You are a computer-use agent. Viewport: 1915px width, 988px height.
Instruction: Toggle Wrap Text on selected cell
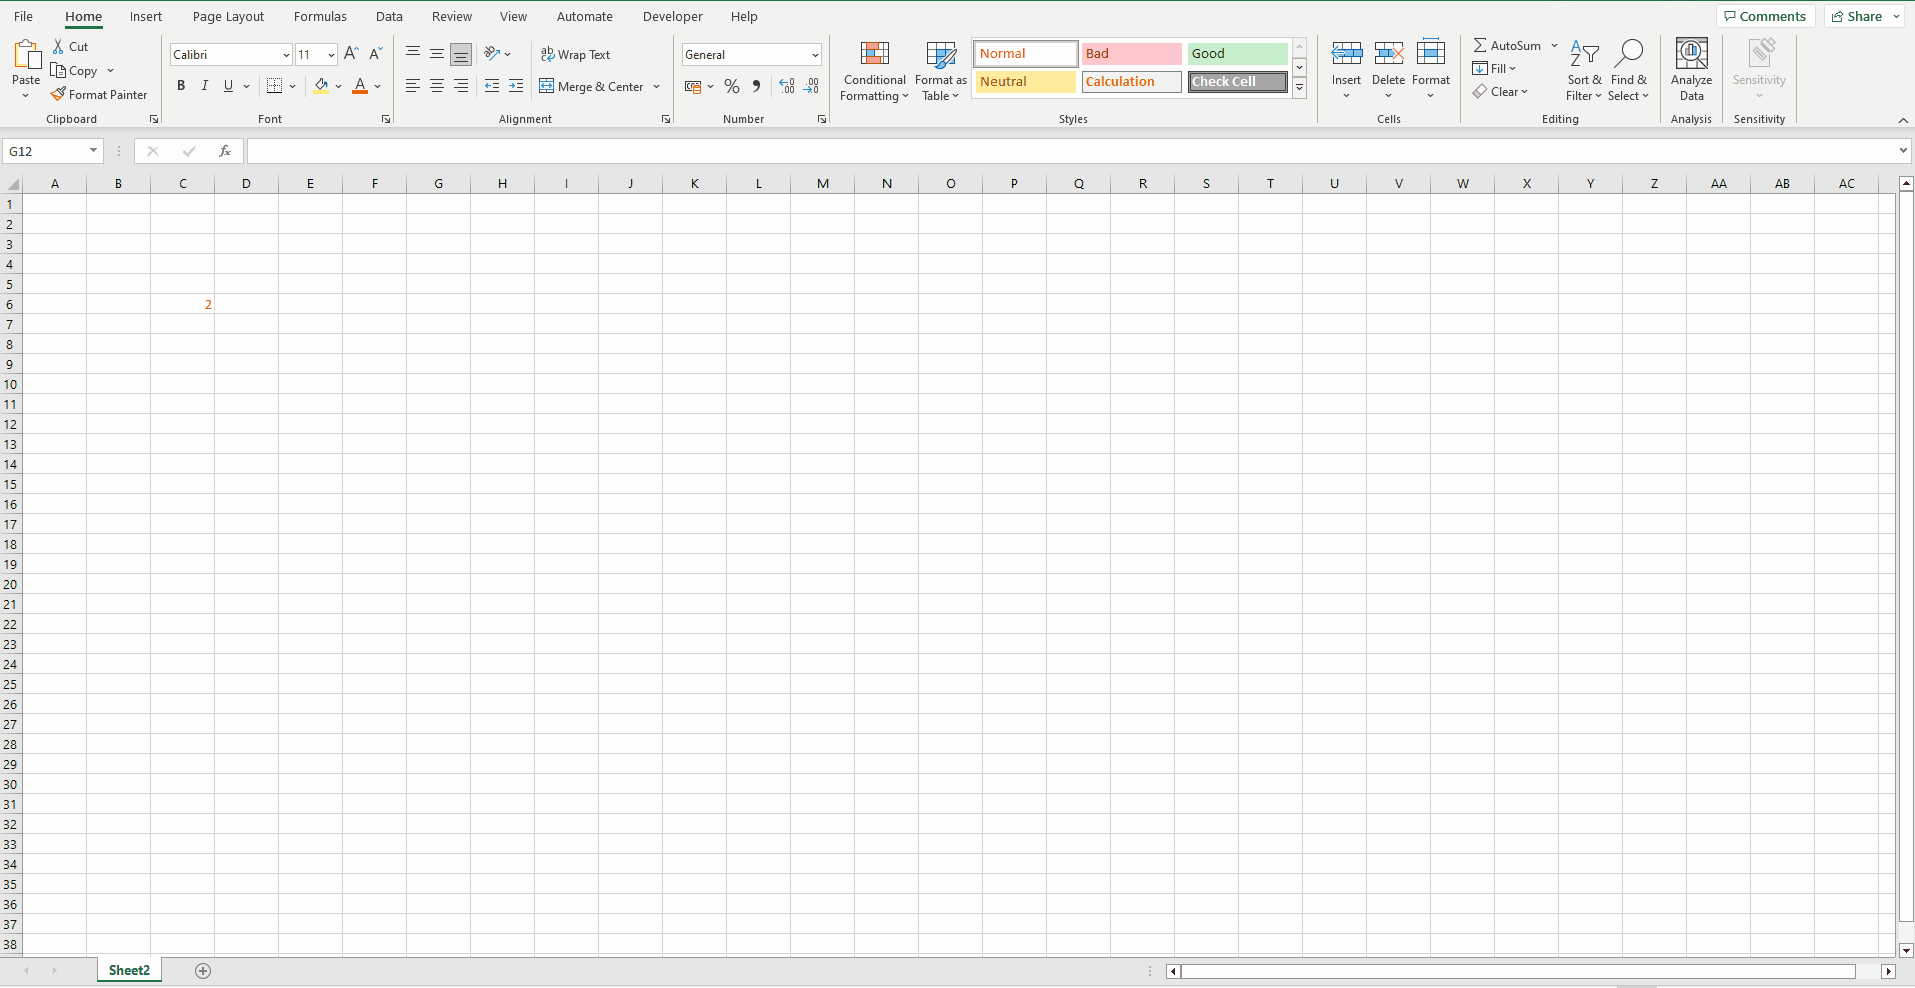[x=575, y=54]
